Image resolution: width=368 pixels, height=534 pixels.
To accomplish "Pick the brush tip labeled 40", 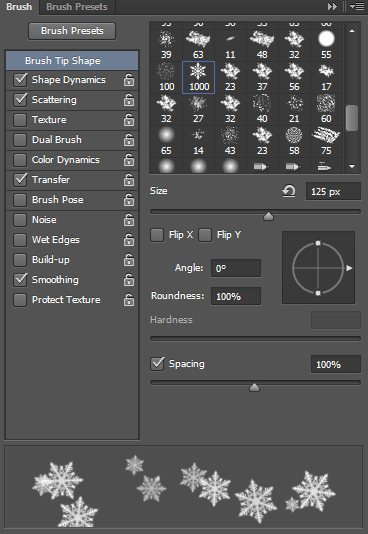I will click(262, 109).
